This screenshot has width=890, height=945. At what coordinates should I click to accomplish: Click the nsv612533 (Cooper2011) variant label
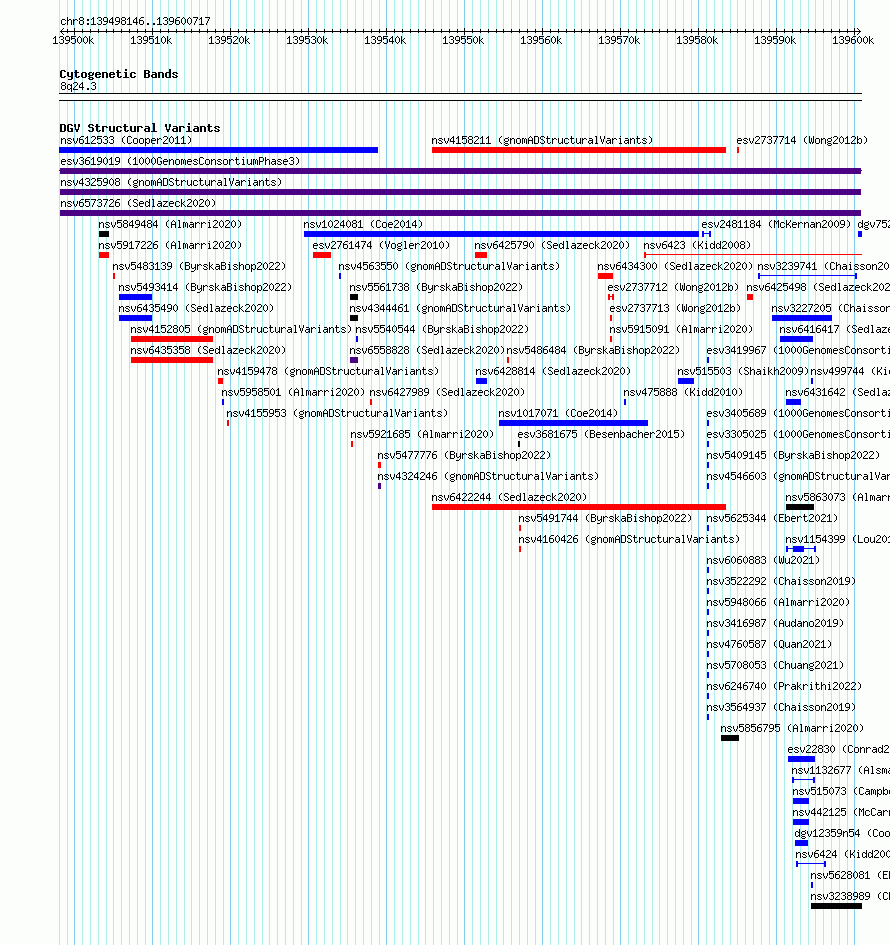click(x=126, y=140)
